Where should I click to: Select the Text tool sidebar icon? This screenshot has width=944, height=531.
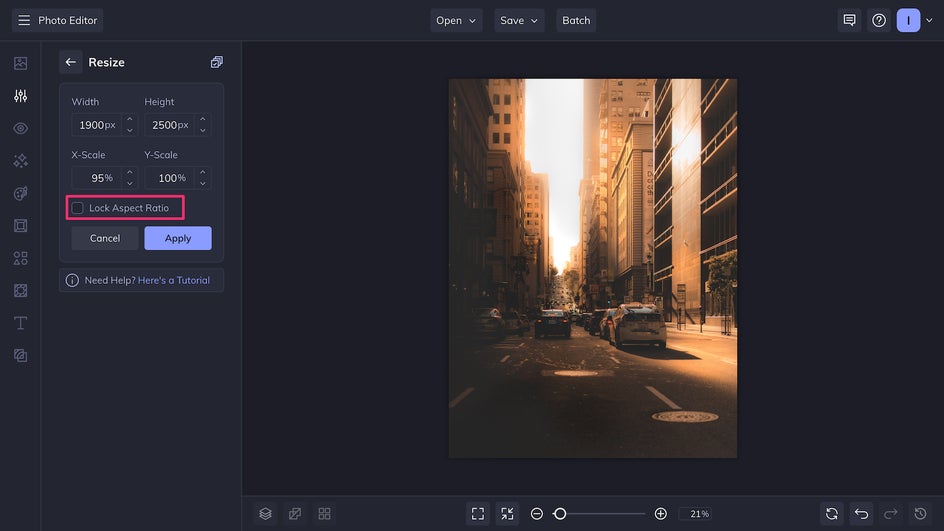[20, 323]
